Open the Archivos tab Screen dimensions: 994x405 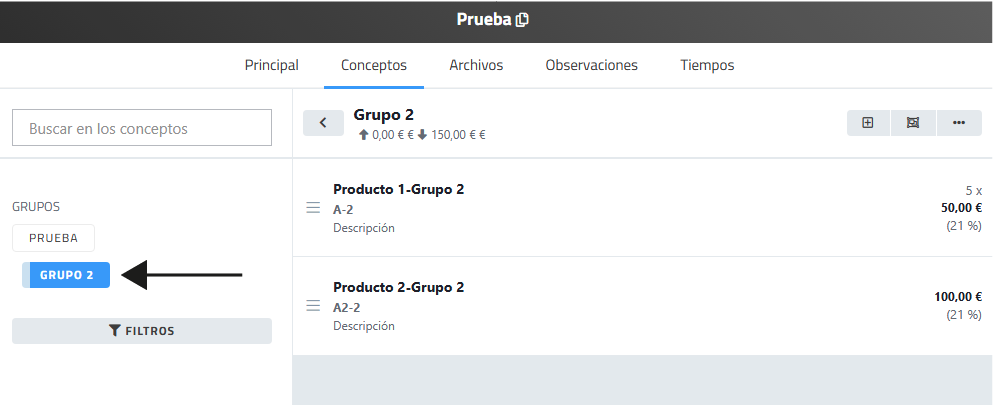(476, 65)
